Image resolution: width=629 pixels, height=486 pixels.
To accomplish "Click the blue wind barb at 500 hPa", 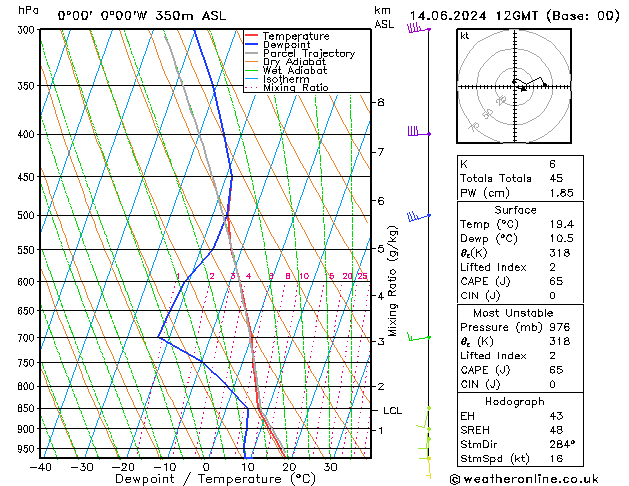I will (x=419, y=217).
